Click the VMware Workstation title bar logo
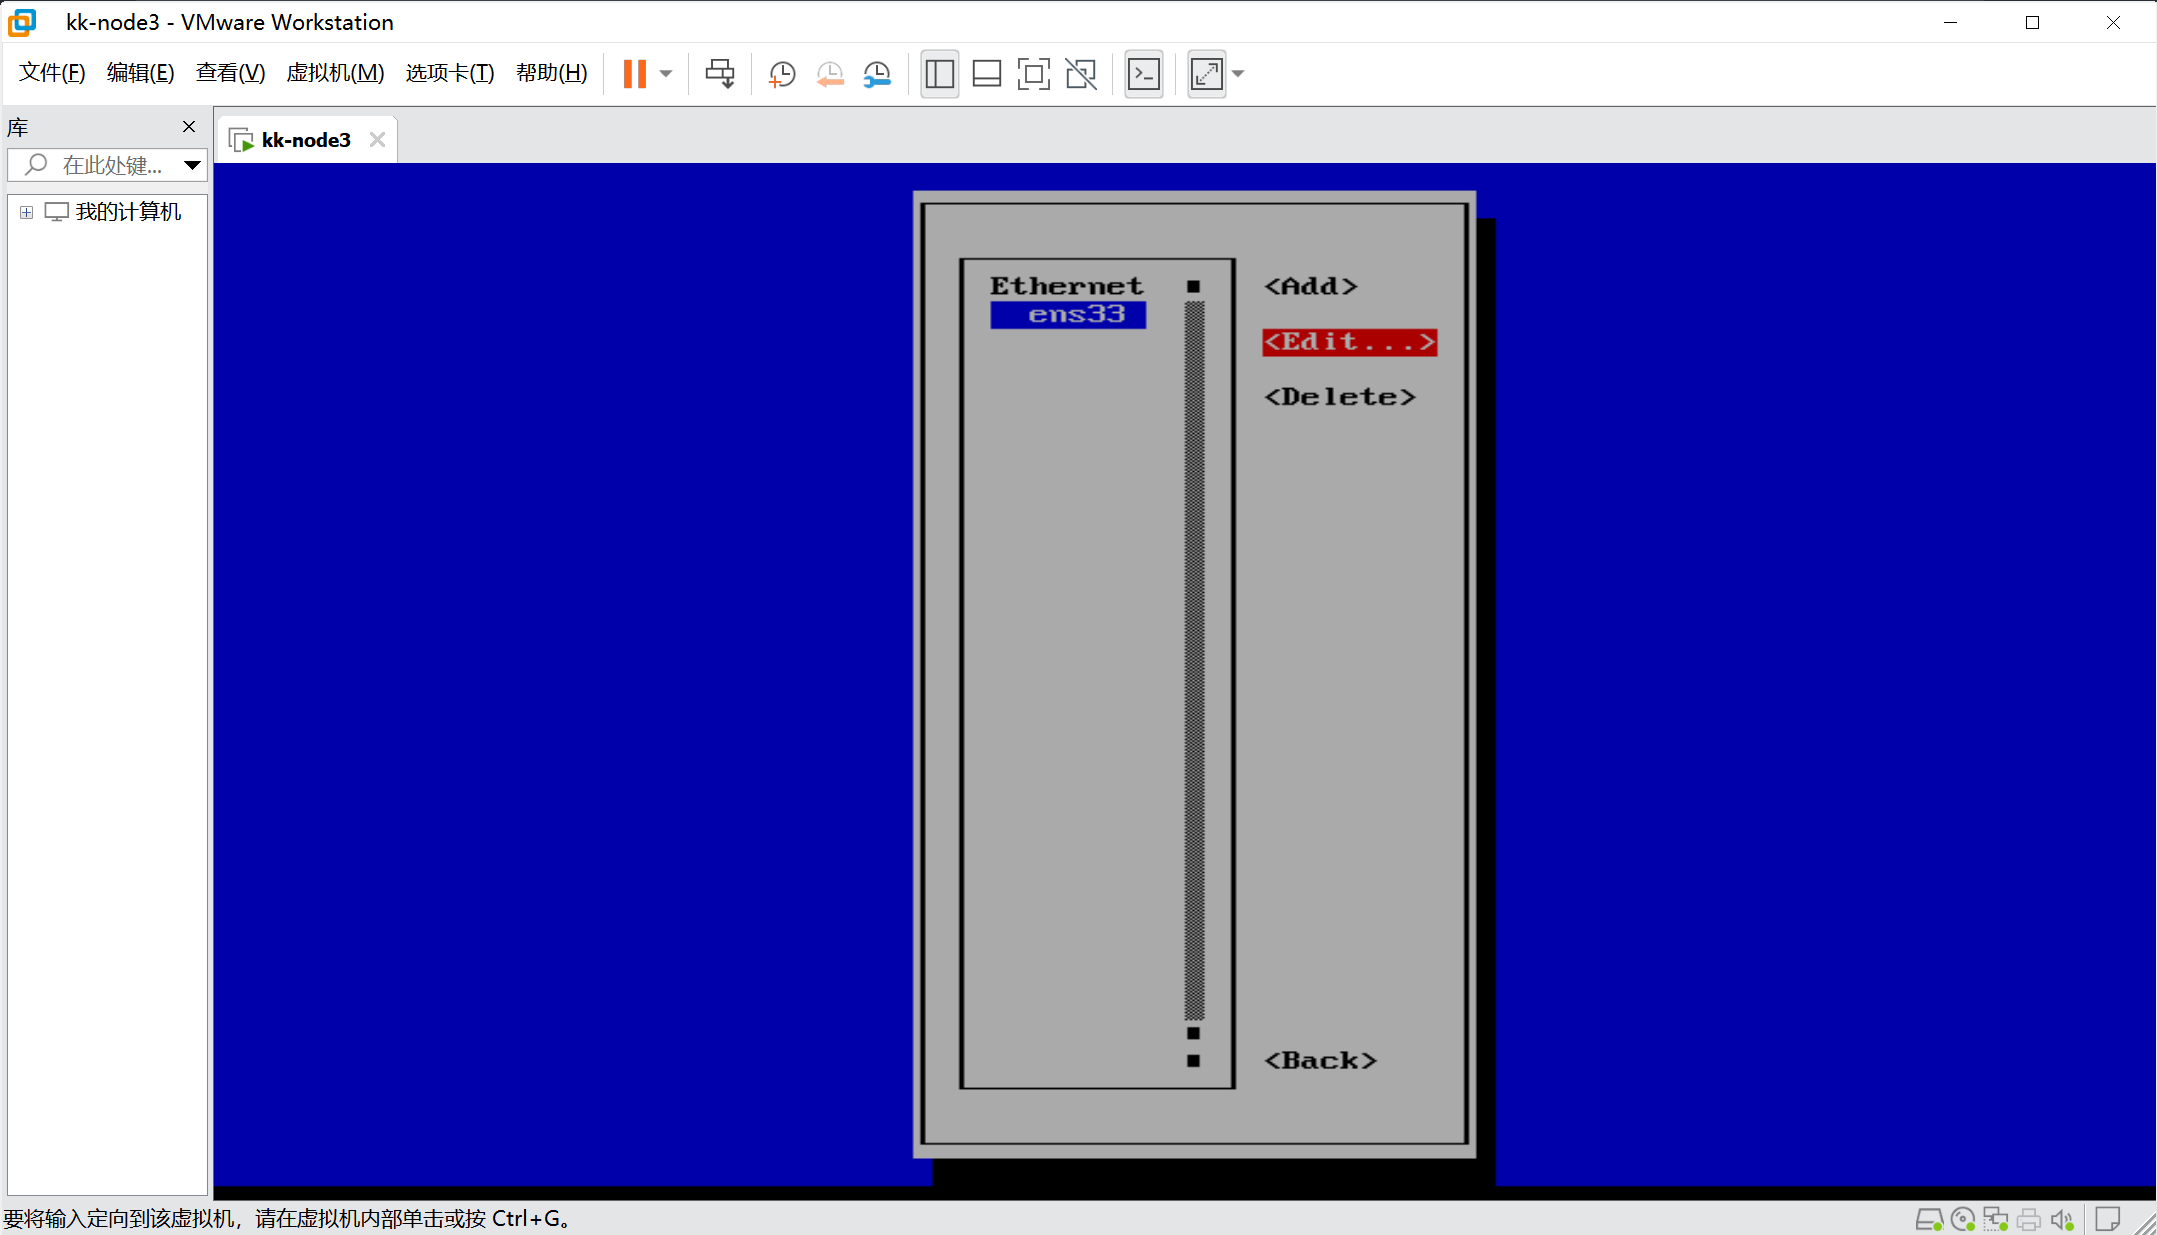Screen dimensions: 2157x1235 click(x=22, y=22)
